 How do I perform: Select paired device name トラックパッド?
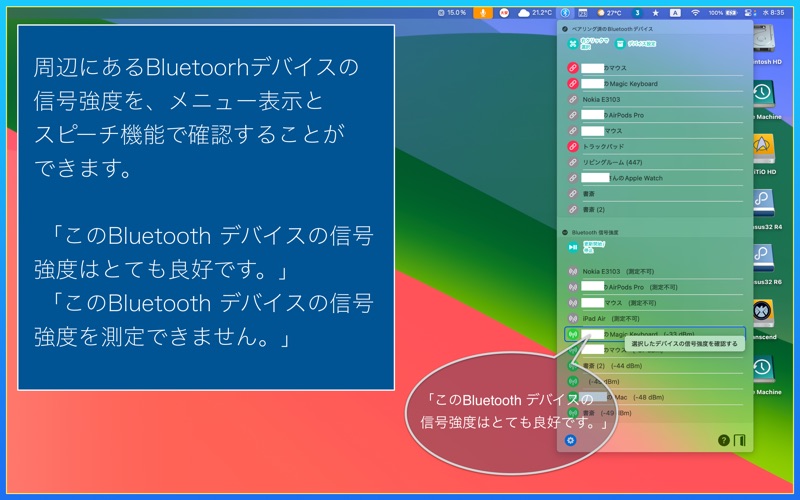603,146
